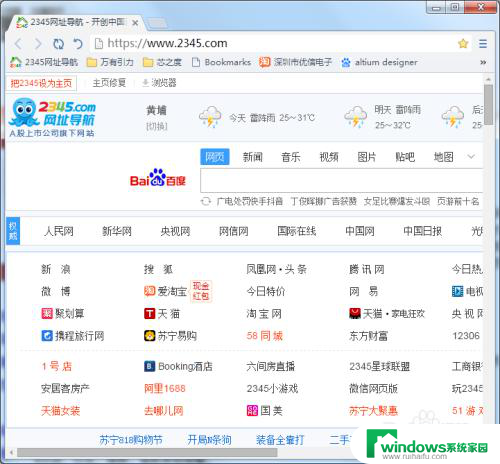500x464 pixels.
Task: Click the browser back arrow
Action: pyautogui.click(x=19, y=44)
